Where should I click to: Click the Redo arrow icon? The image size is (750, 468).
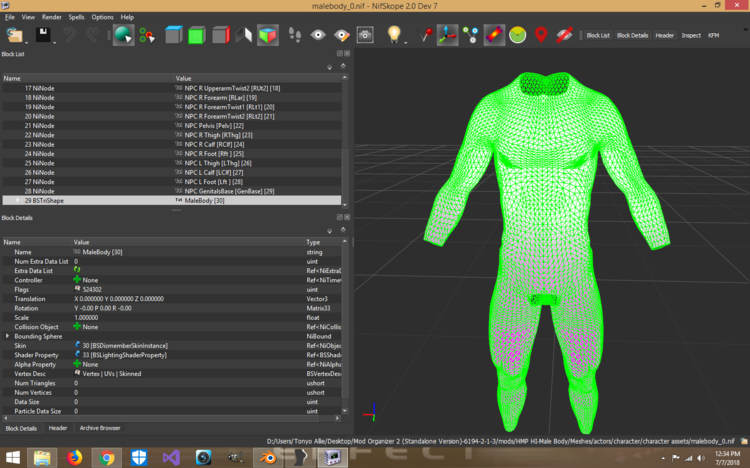point(92,35)
